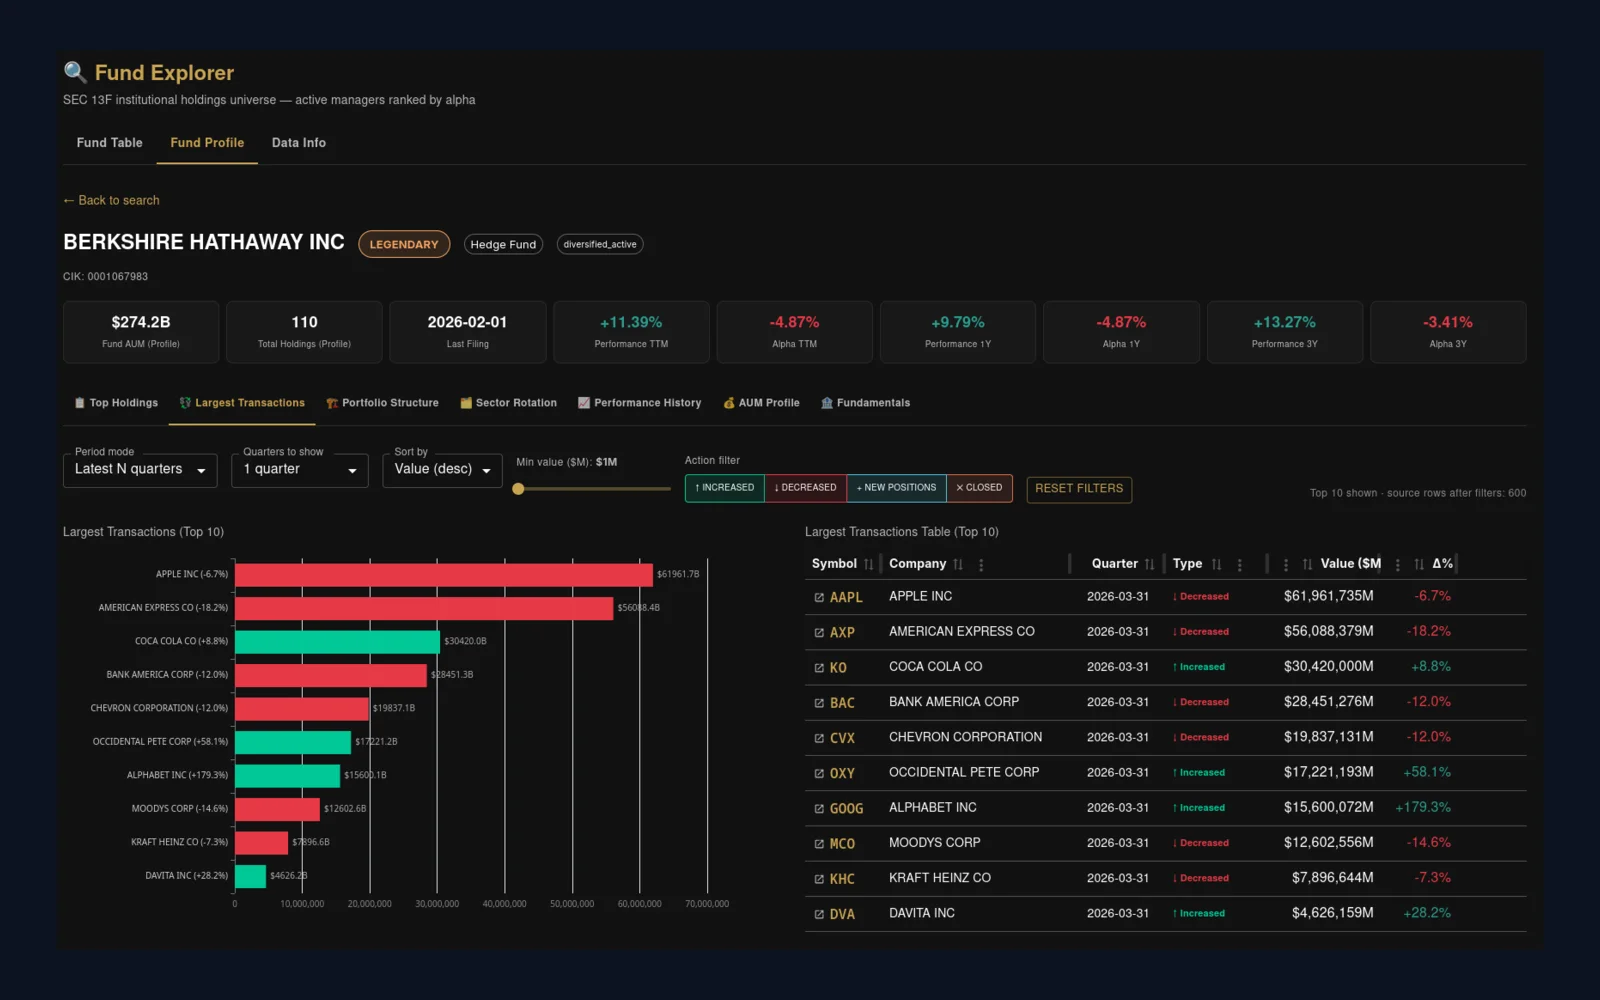The height and width of the screenshot is (1000, 1600).
Task: Sort by Quarter using its arrows icon
Action: tap(1149, 564)
